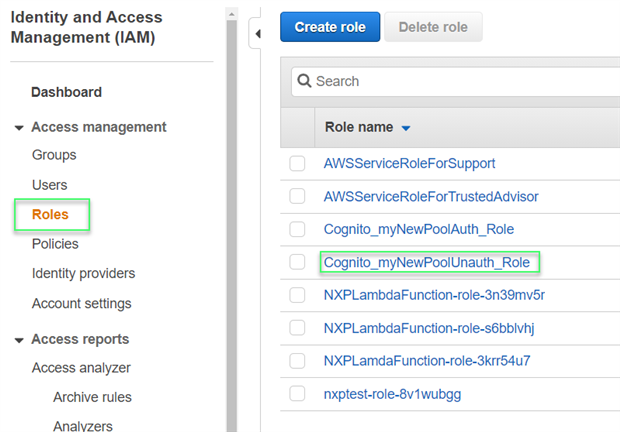Viewport: 620px width, 432px height.
Task: Navigate to Identity providers
Action: click(83, 274)
